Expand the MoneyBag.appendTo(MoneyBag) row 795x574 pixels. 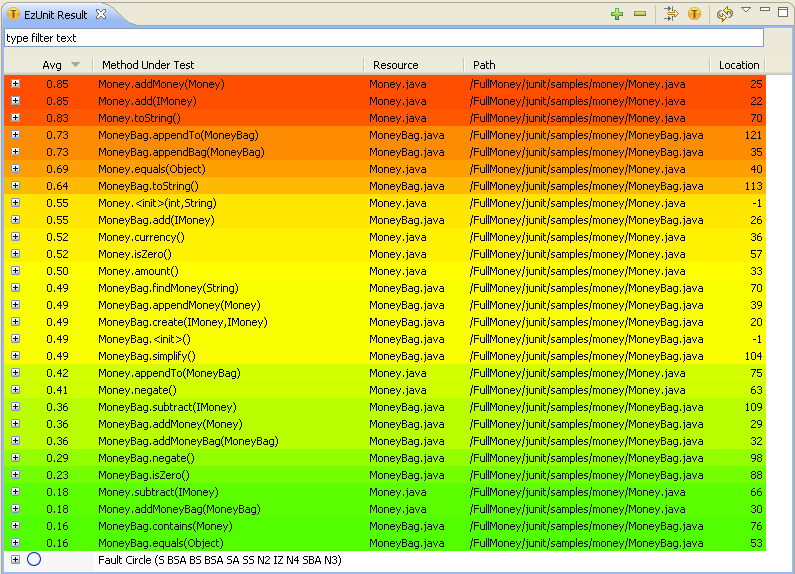click(x=16, y=135)
